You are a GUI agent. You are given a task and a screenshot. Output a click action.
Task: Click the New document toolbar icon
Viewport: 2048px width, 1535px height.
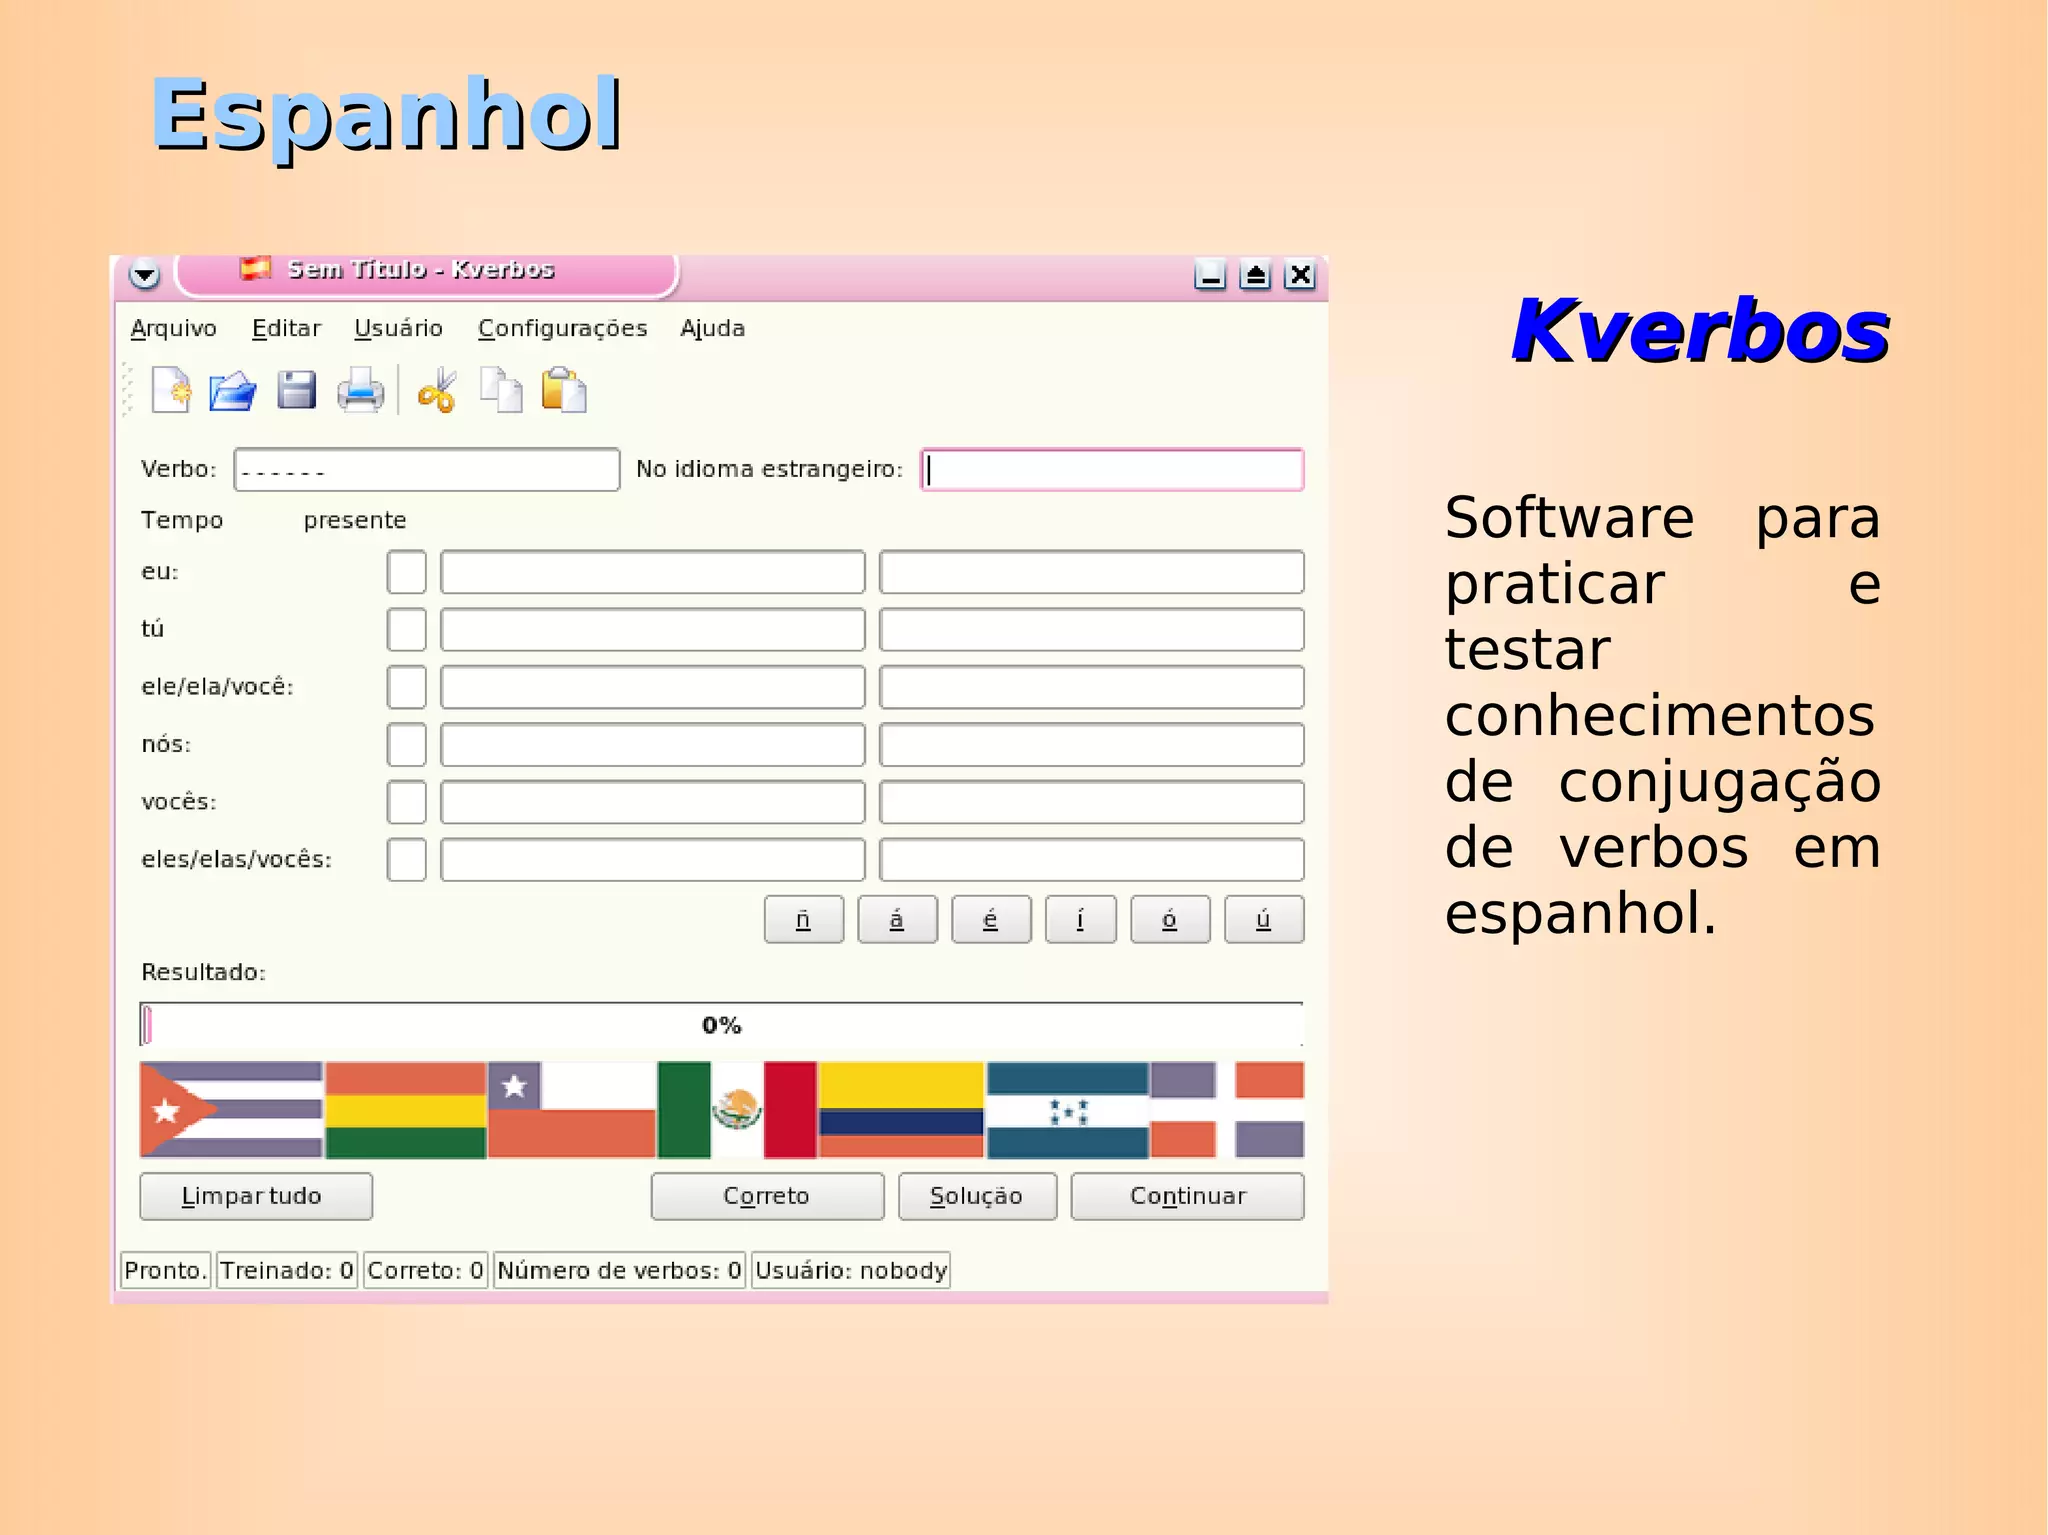click(x=171, y=390)
